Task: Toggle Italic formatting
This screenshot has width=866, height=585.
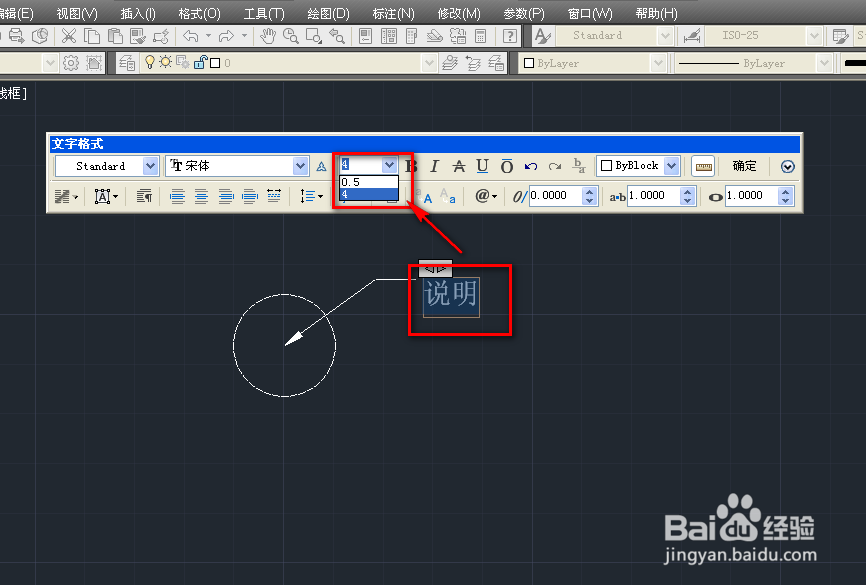Action: click(435, 166)
